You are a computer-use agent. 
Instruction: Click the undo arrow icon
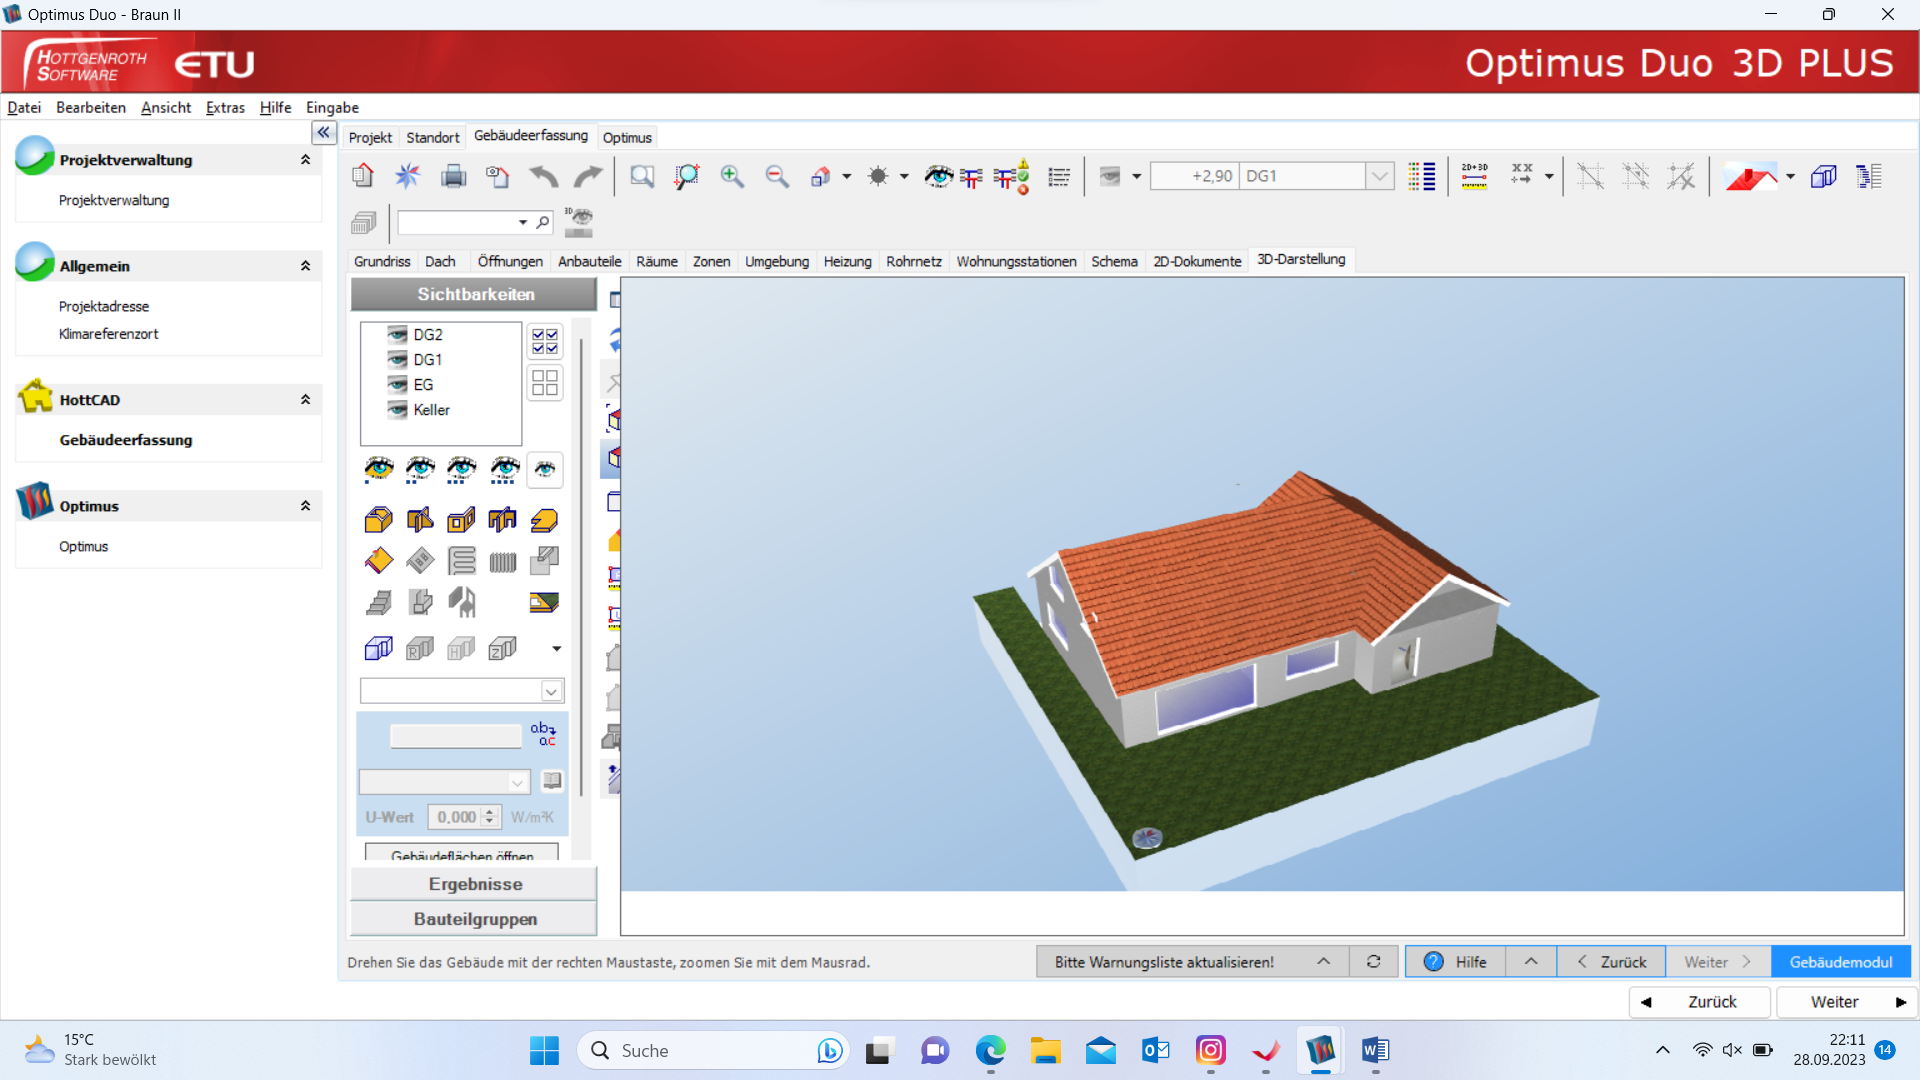coord(543,177)
